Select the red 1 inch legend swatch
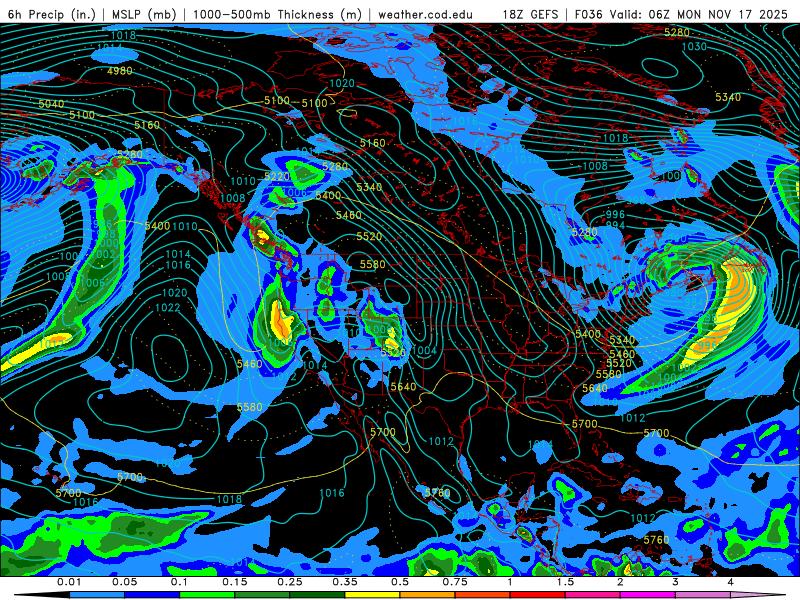 pos(538,595)
